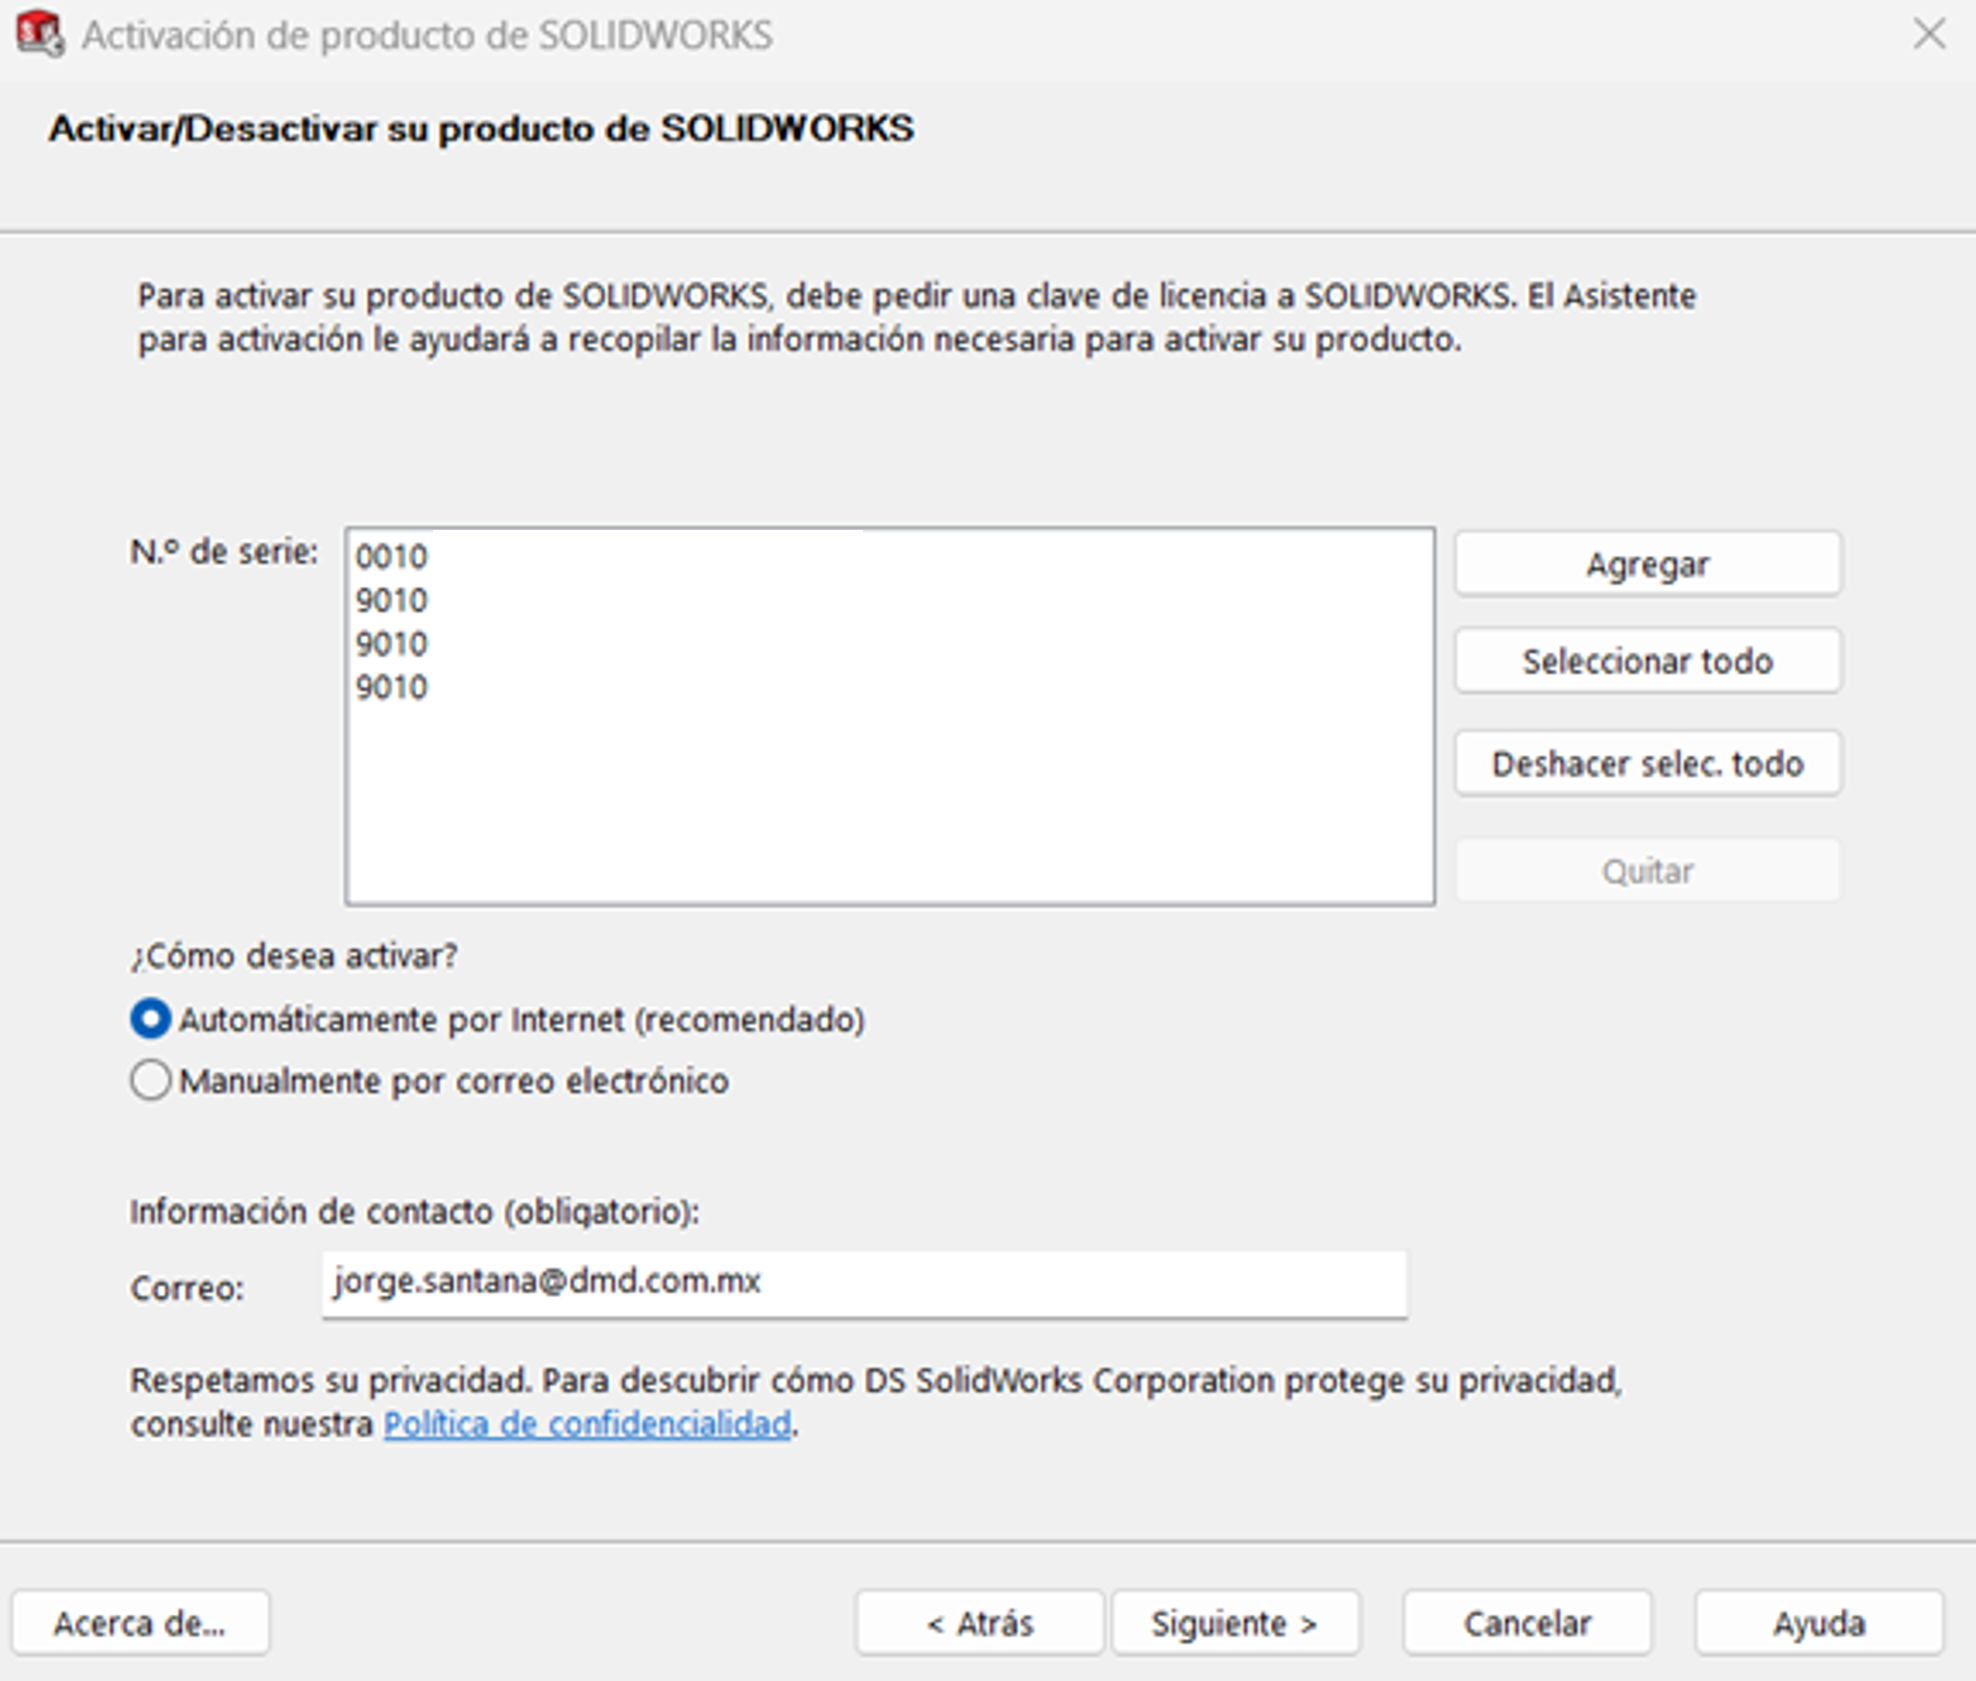Open help with the Ayuda button
This screenshot has width=1976, height=1681.
click(x=1819, y=1623)
